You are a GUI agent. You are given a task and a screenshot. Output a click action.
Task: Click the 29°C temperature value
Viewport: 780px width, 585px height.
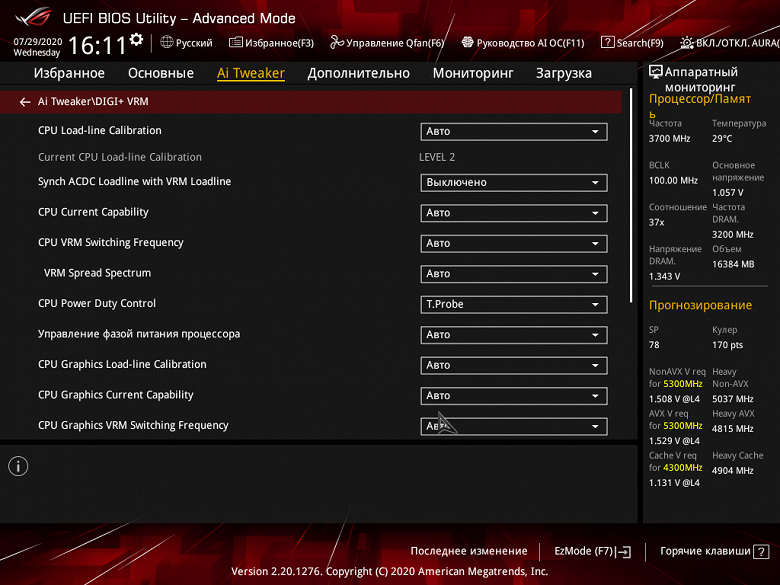[x=722, y=139]
